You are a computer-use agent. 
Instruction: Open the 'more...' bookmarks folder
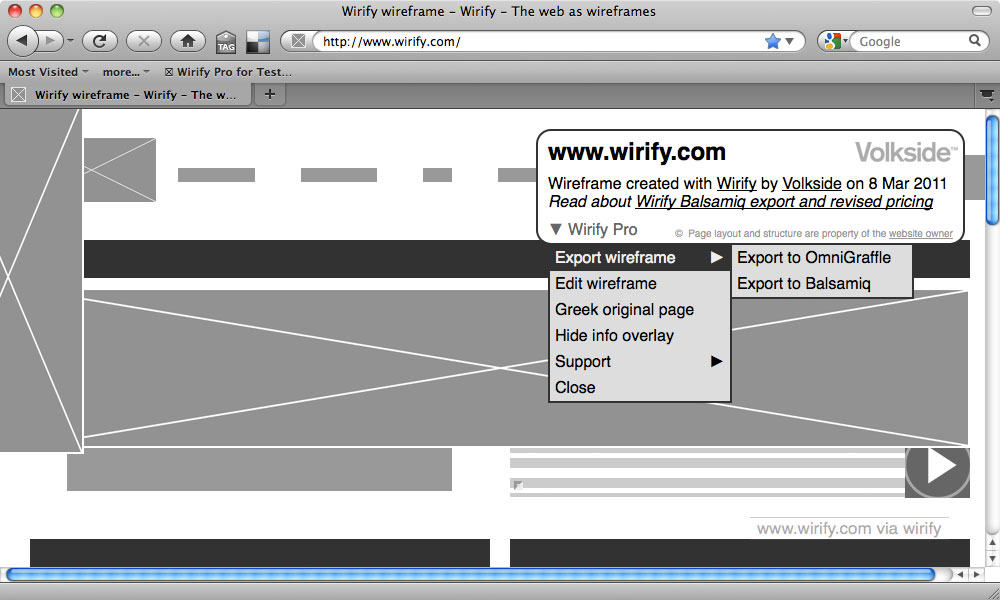tap(126, 72)
